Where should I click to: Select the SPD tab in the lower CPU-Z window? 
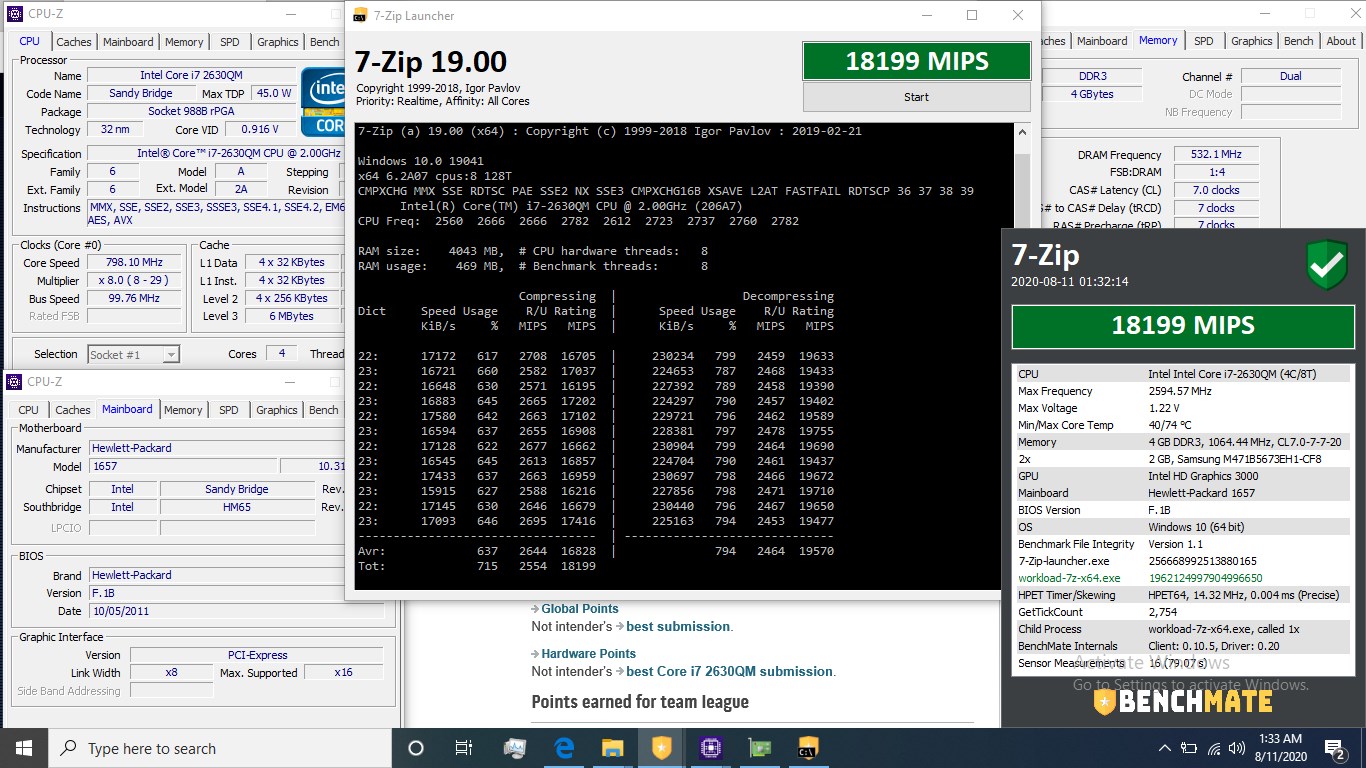pos(229,410)
